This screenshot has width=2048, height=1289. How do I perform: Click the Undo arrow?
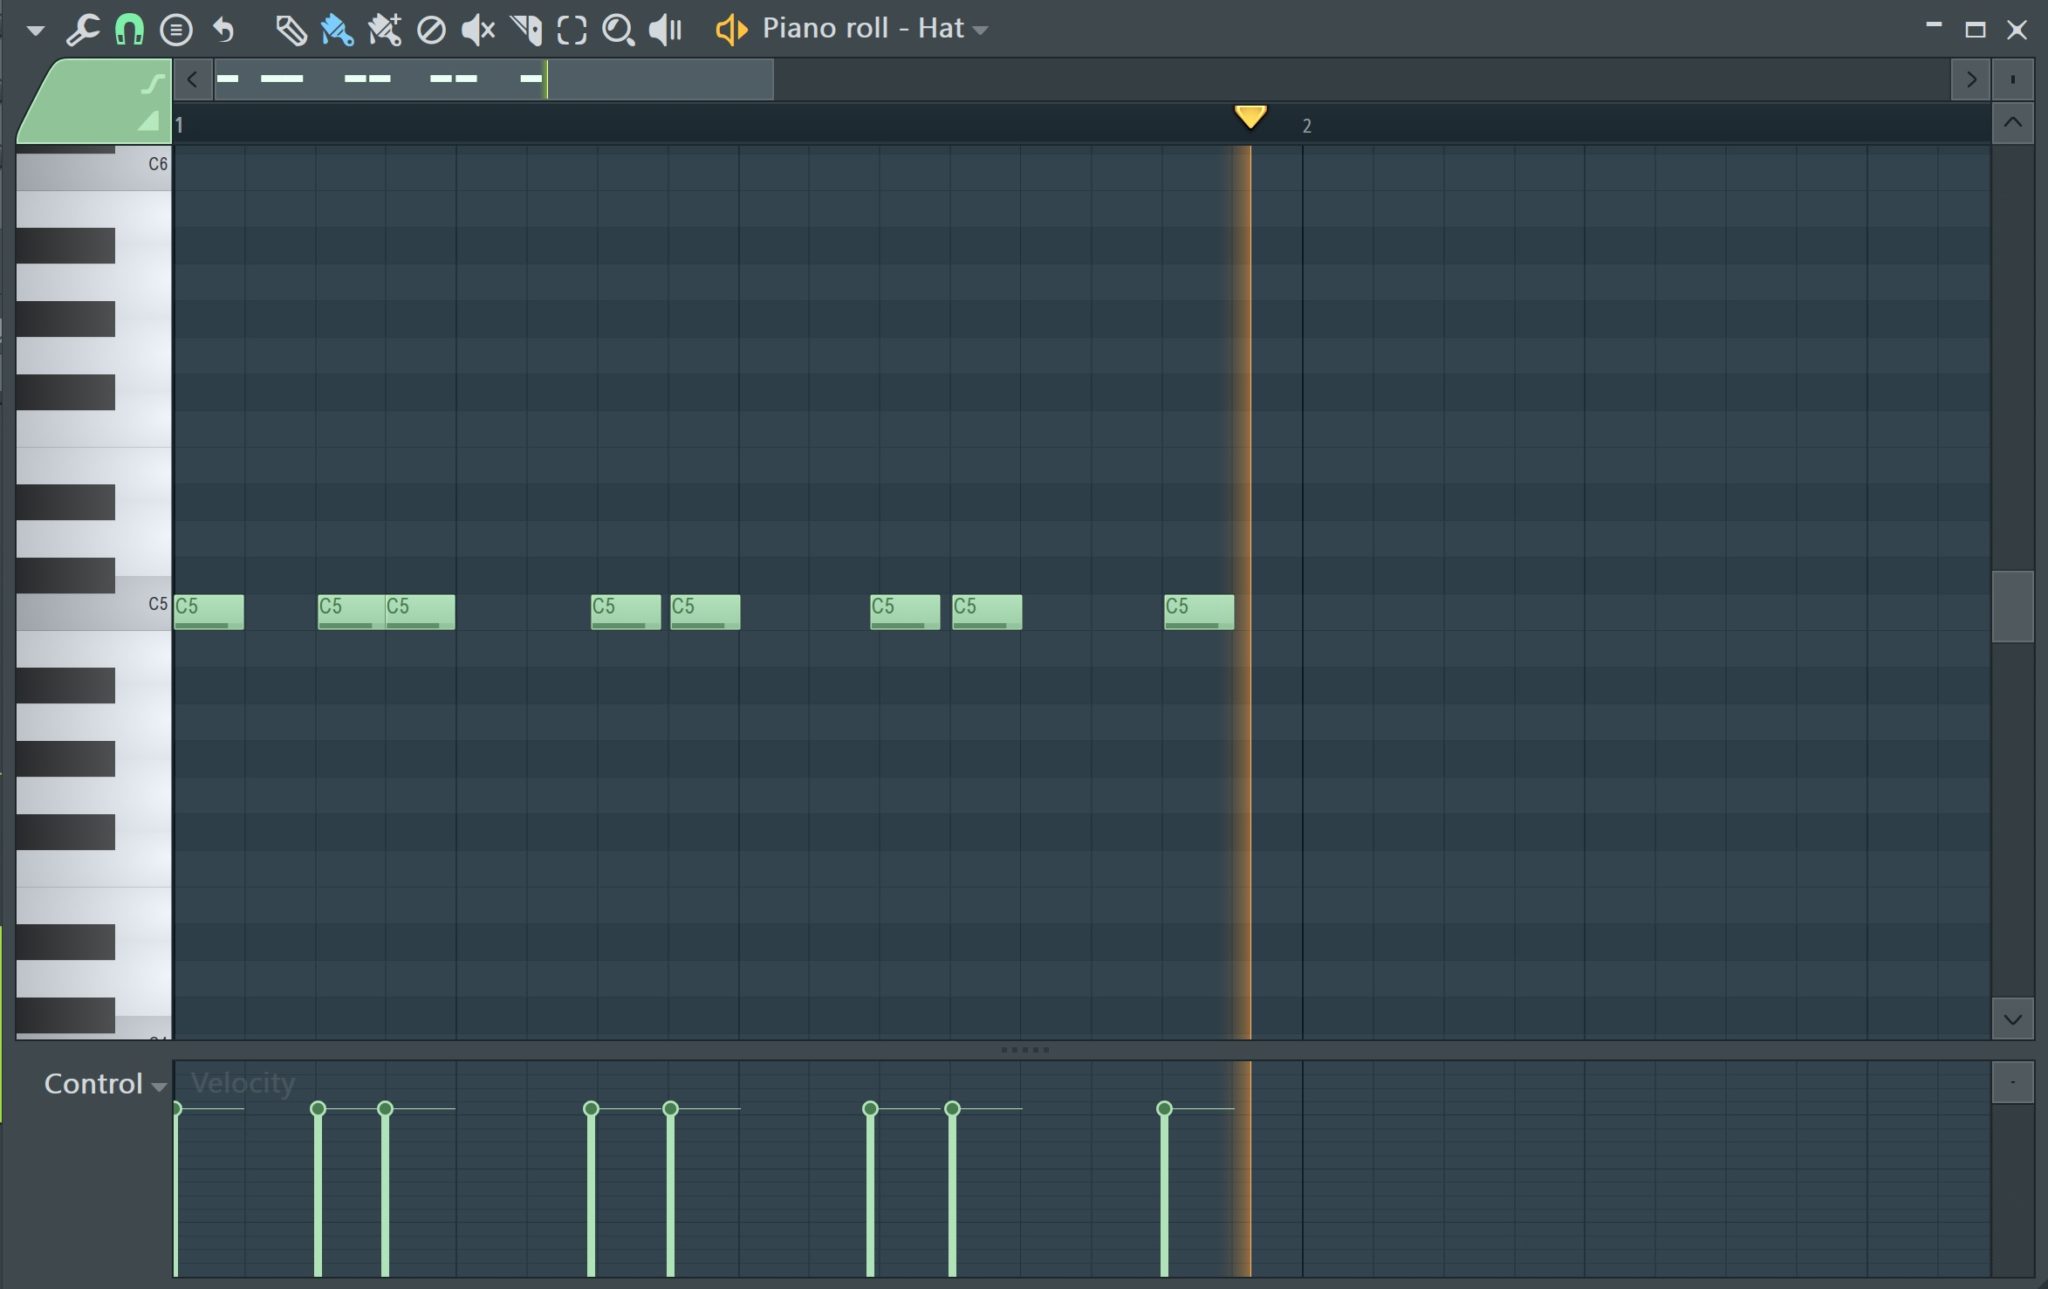pyautogui.click(x=222, y=29)
